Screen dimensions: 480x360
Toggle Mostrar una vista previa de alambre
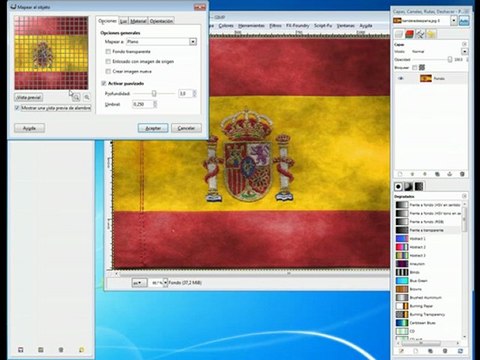(17, 108)
